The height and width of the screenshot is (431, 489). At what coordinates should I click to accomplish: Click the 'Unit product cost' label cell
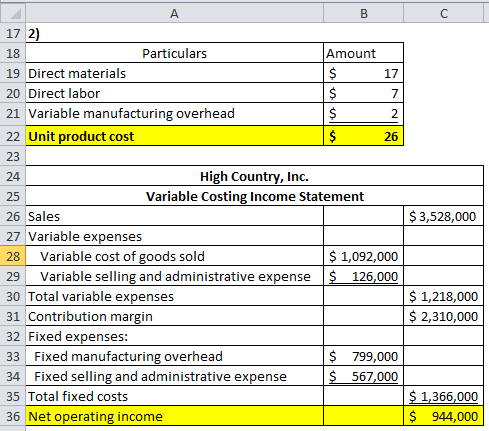coord(174,136)
